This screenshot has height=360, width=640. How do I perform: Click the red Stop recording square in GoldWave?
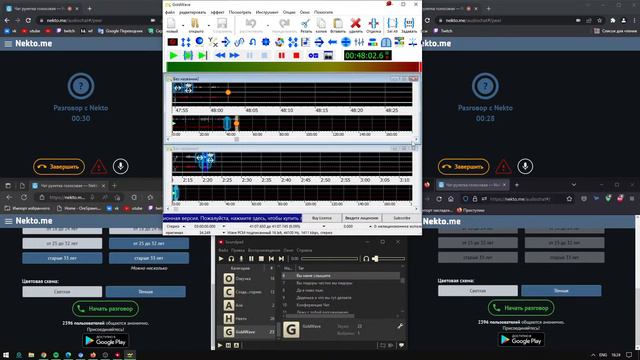pos(296,55)
